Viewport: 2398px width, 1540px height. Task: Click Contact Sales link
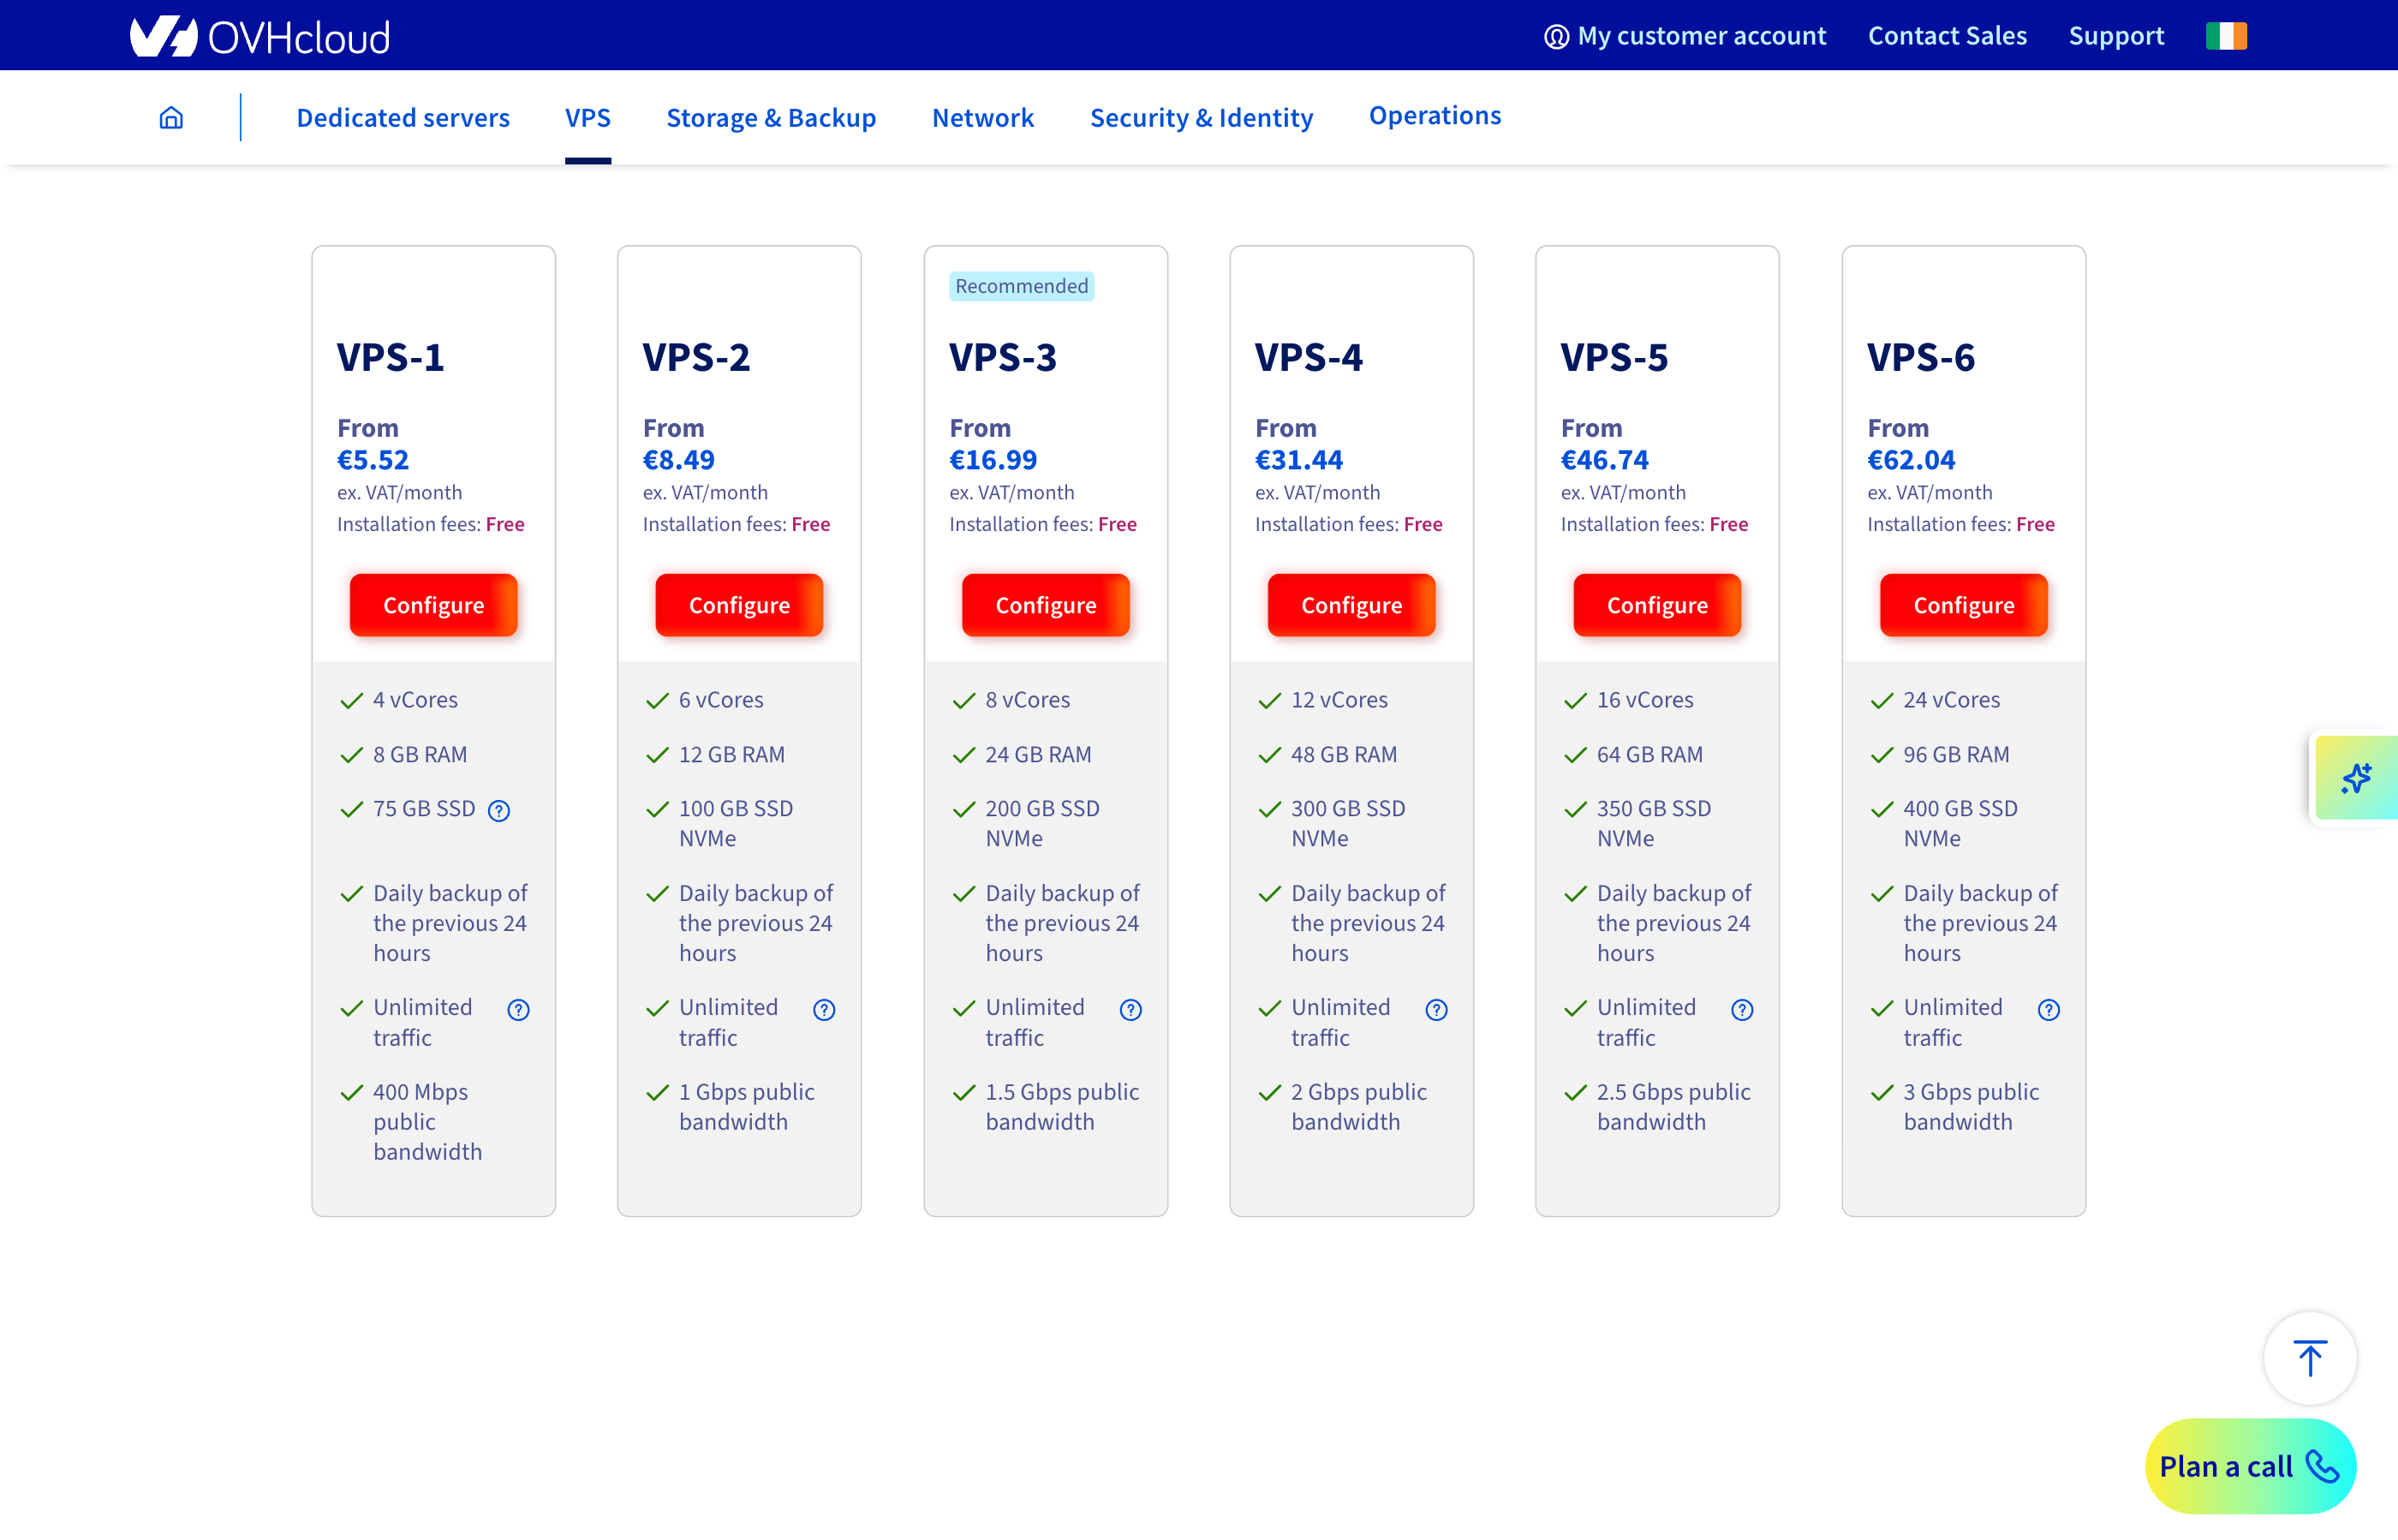(1947, 36)
